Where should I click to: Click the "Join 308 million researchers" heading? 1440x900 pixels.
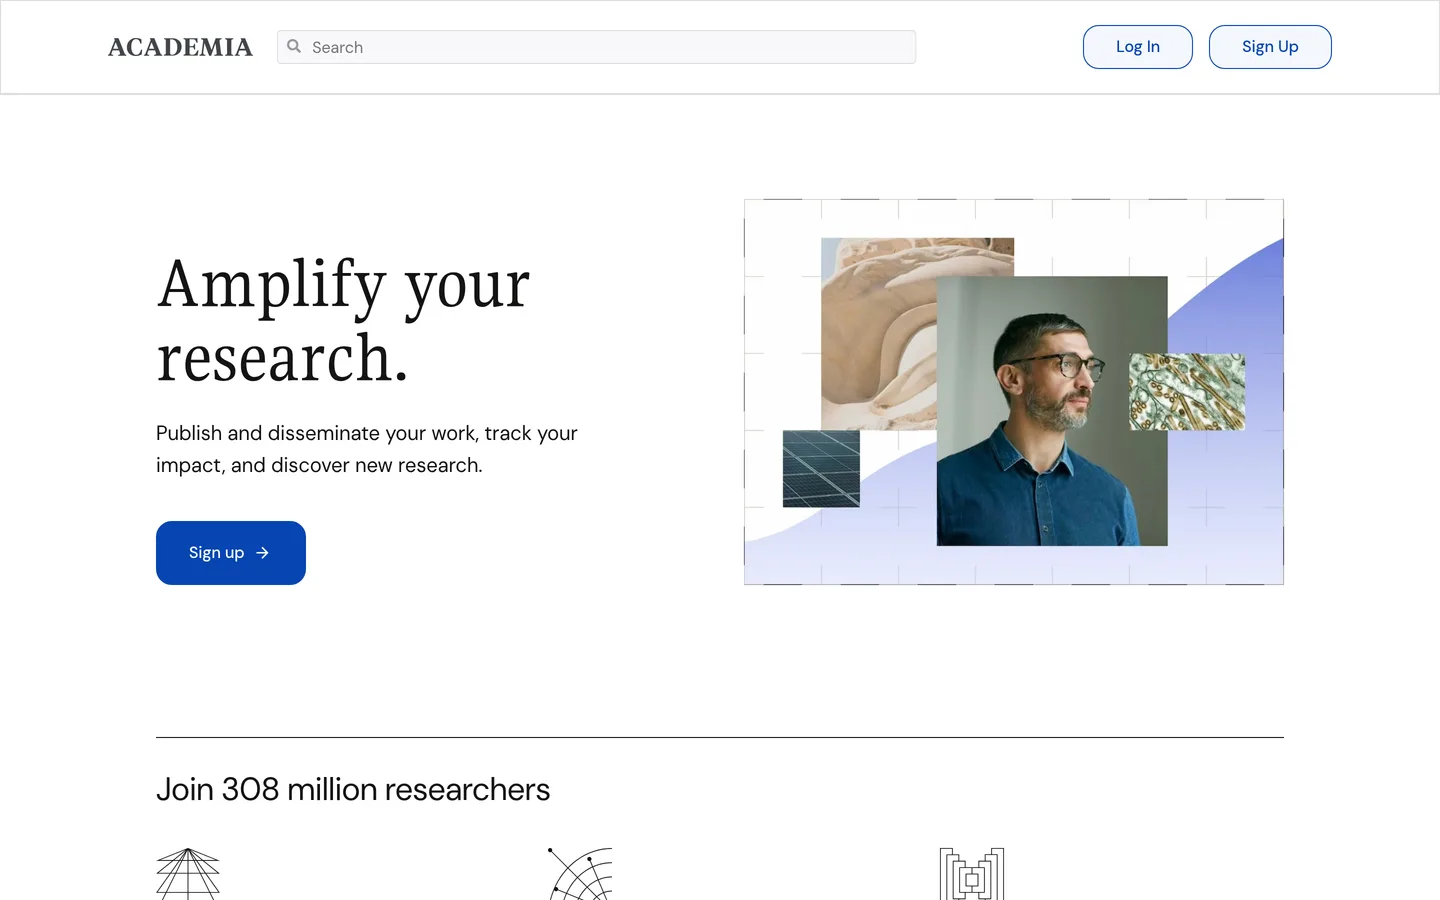click(x=353, y=789)
